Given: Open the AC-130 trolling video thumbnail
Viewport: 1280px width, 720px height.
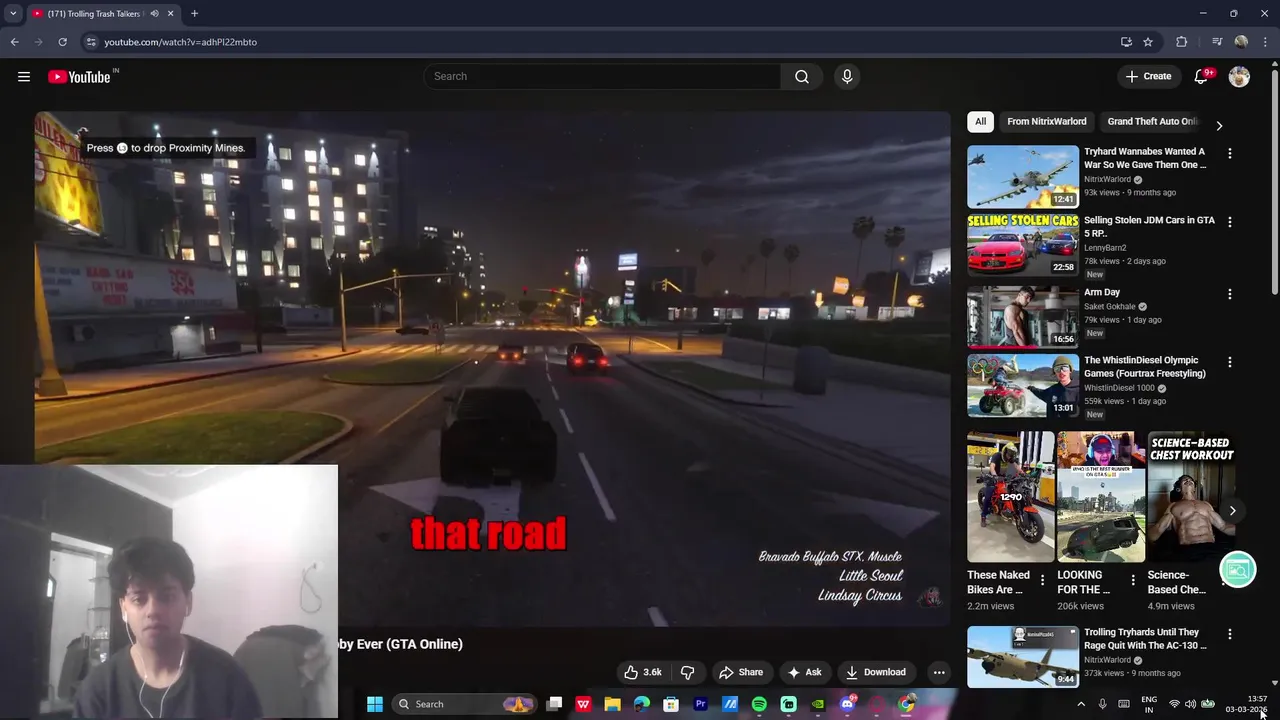Looking at the screenshot, I should 1023,657.
